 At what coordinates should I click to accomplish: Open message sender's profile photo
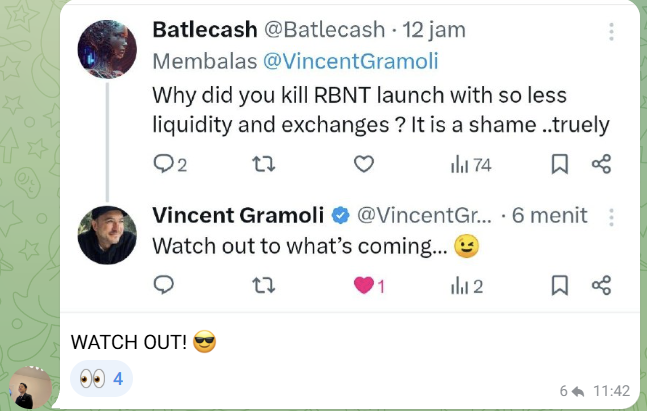point(30,387)
